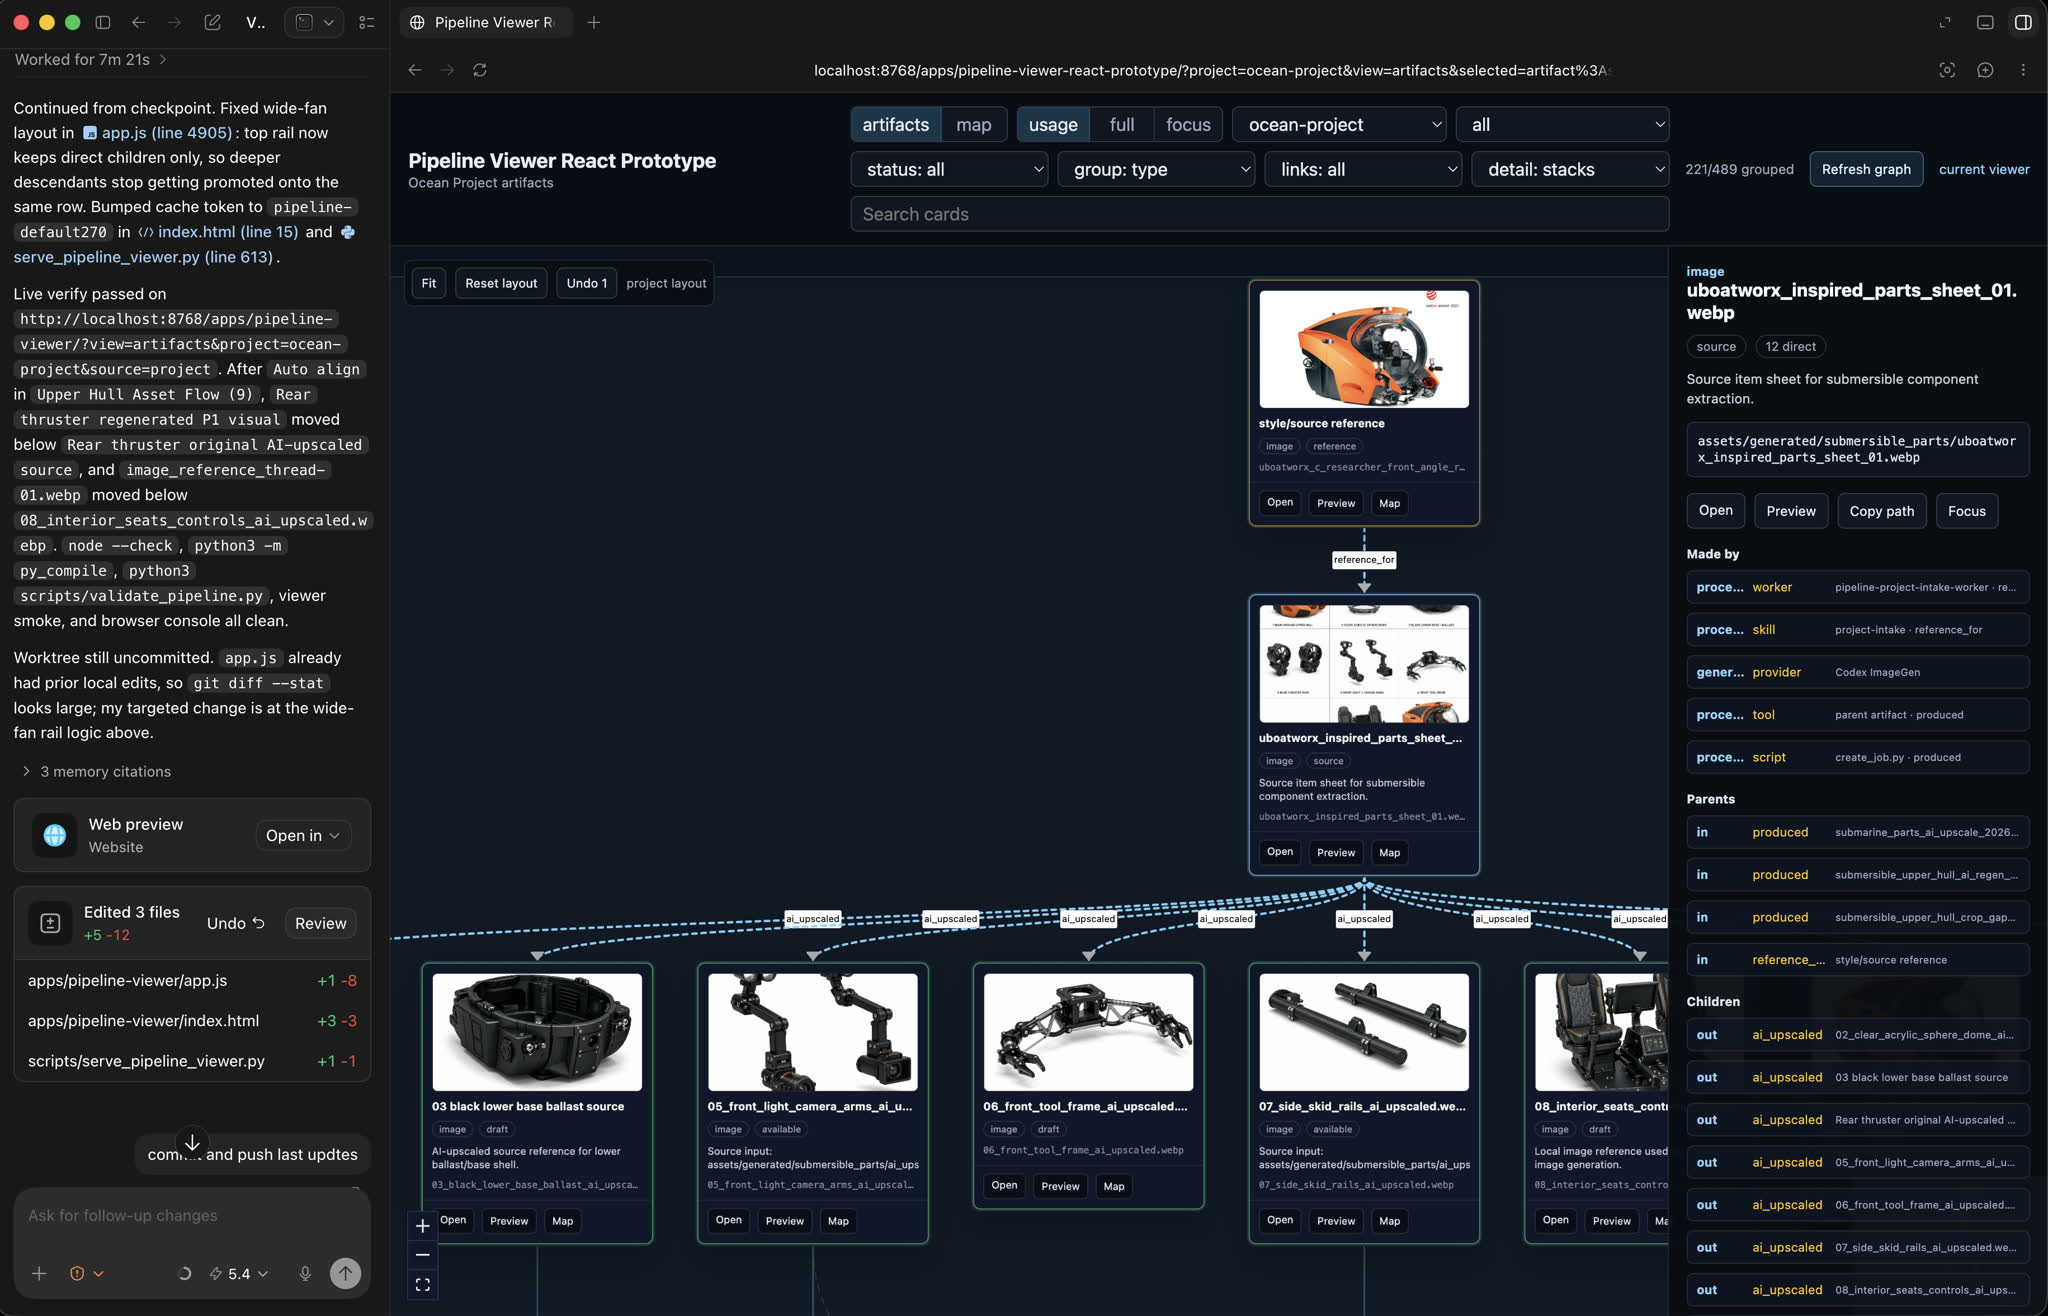Toggle the left sidebar icon in title bar
This screenshot has width=2048, height=1316.
tap(103, 22)
